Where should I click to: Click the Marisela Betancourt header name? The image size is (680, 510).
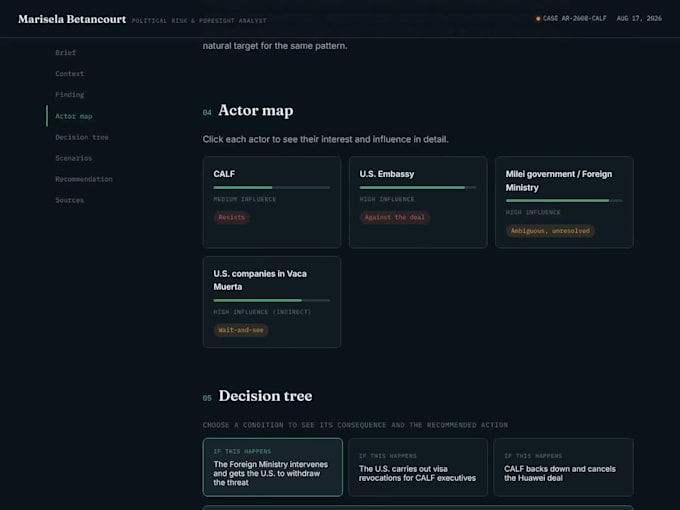[x=72, y=19]
